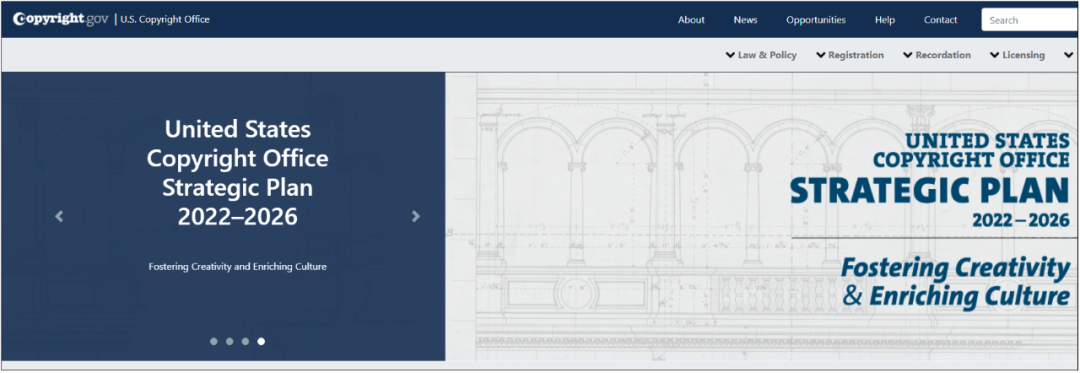1080x373 pixels.
Task: Open the Opportunities page link
Action: [x=816, y=20]
